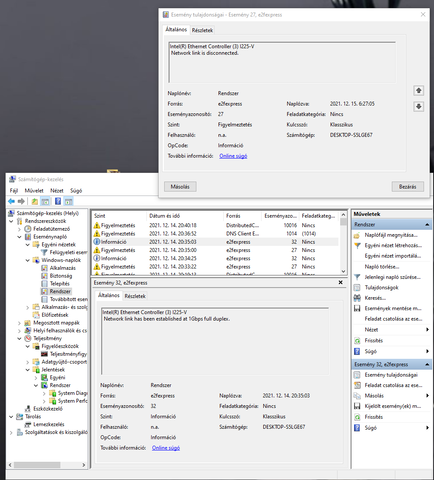The width and height of the screenshot is (434, 480).
Task: Sort by Dátum és idő column header
Action: (185, 216)
